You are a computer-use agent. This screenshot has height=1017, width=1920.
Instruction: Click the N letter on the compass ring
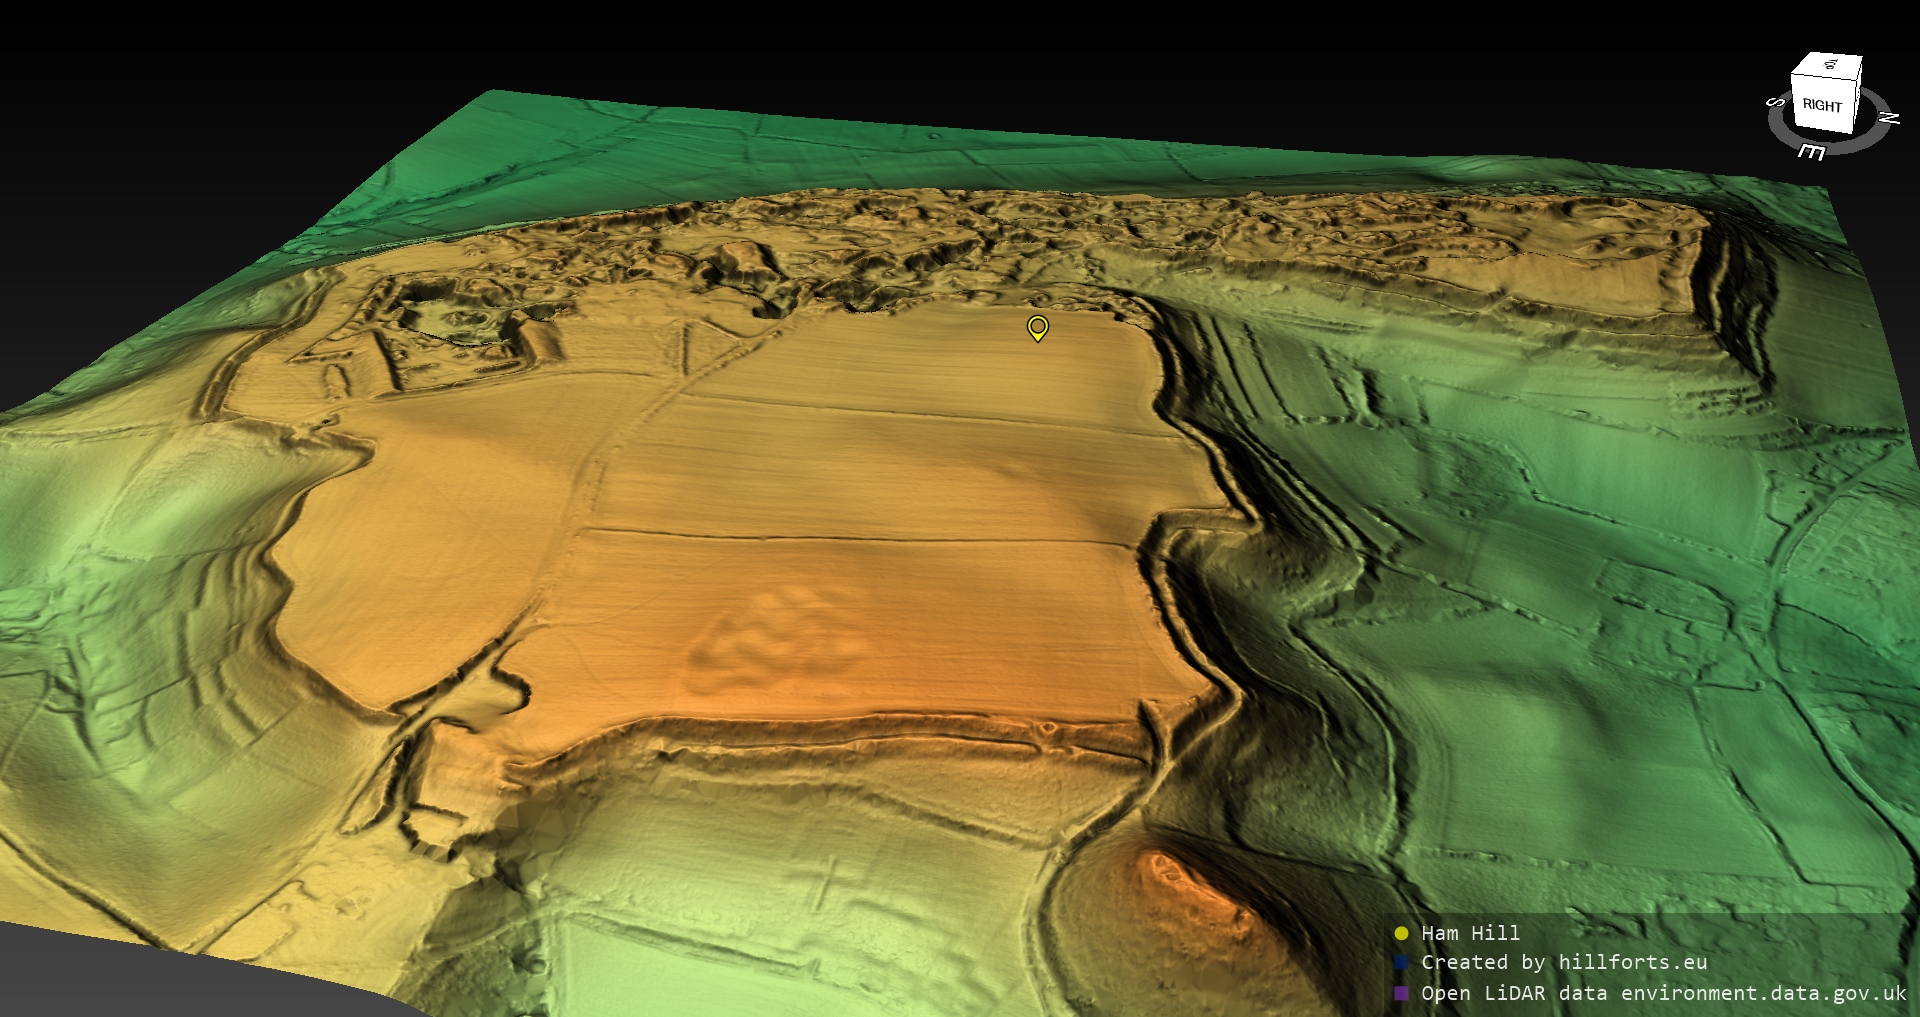1888,118
